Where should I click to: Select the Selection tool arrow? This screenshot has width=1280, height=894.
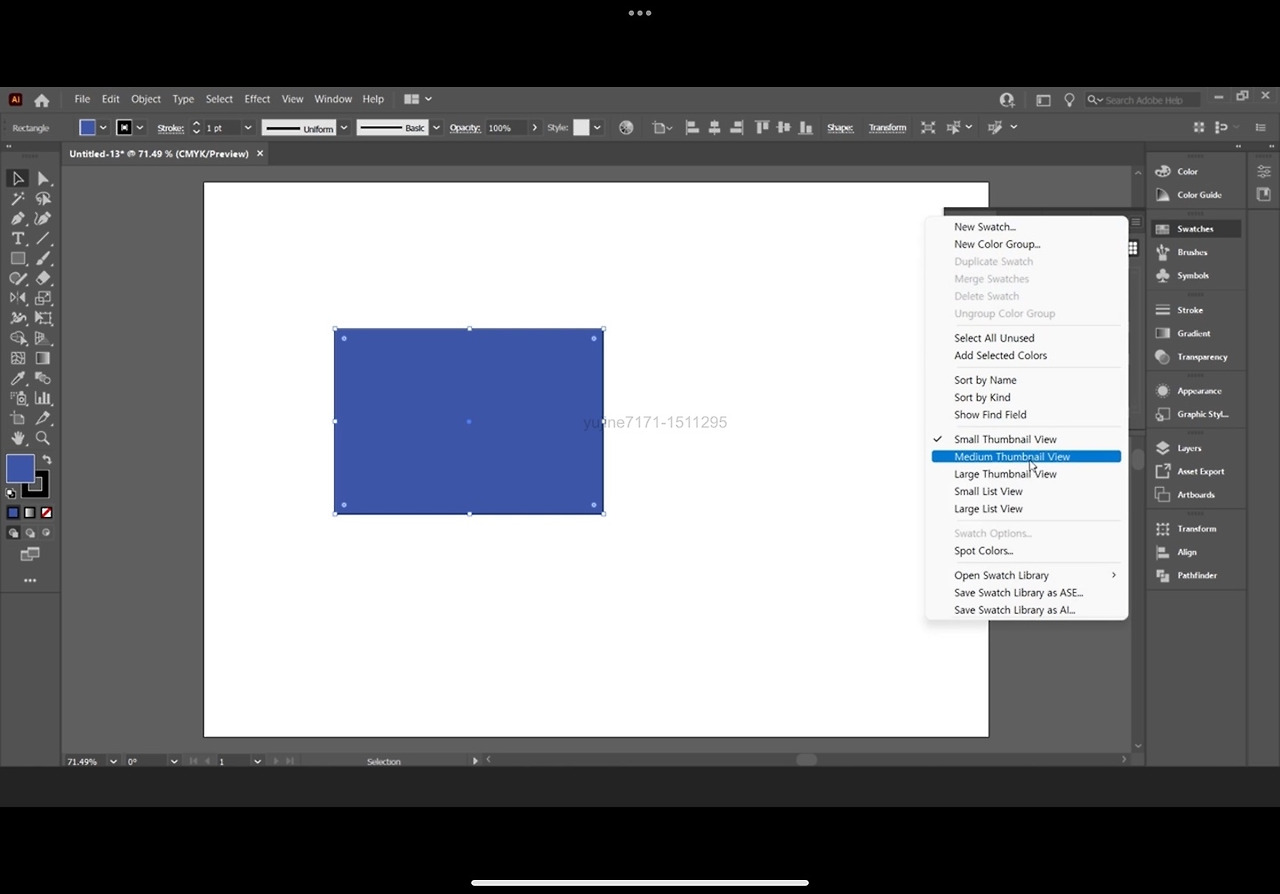[x=18, y=178]
